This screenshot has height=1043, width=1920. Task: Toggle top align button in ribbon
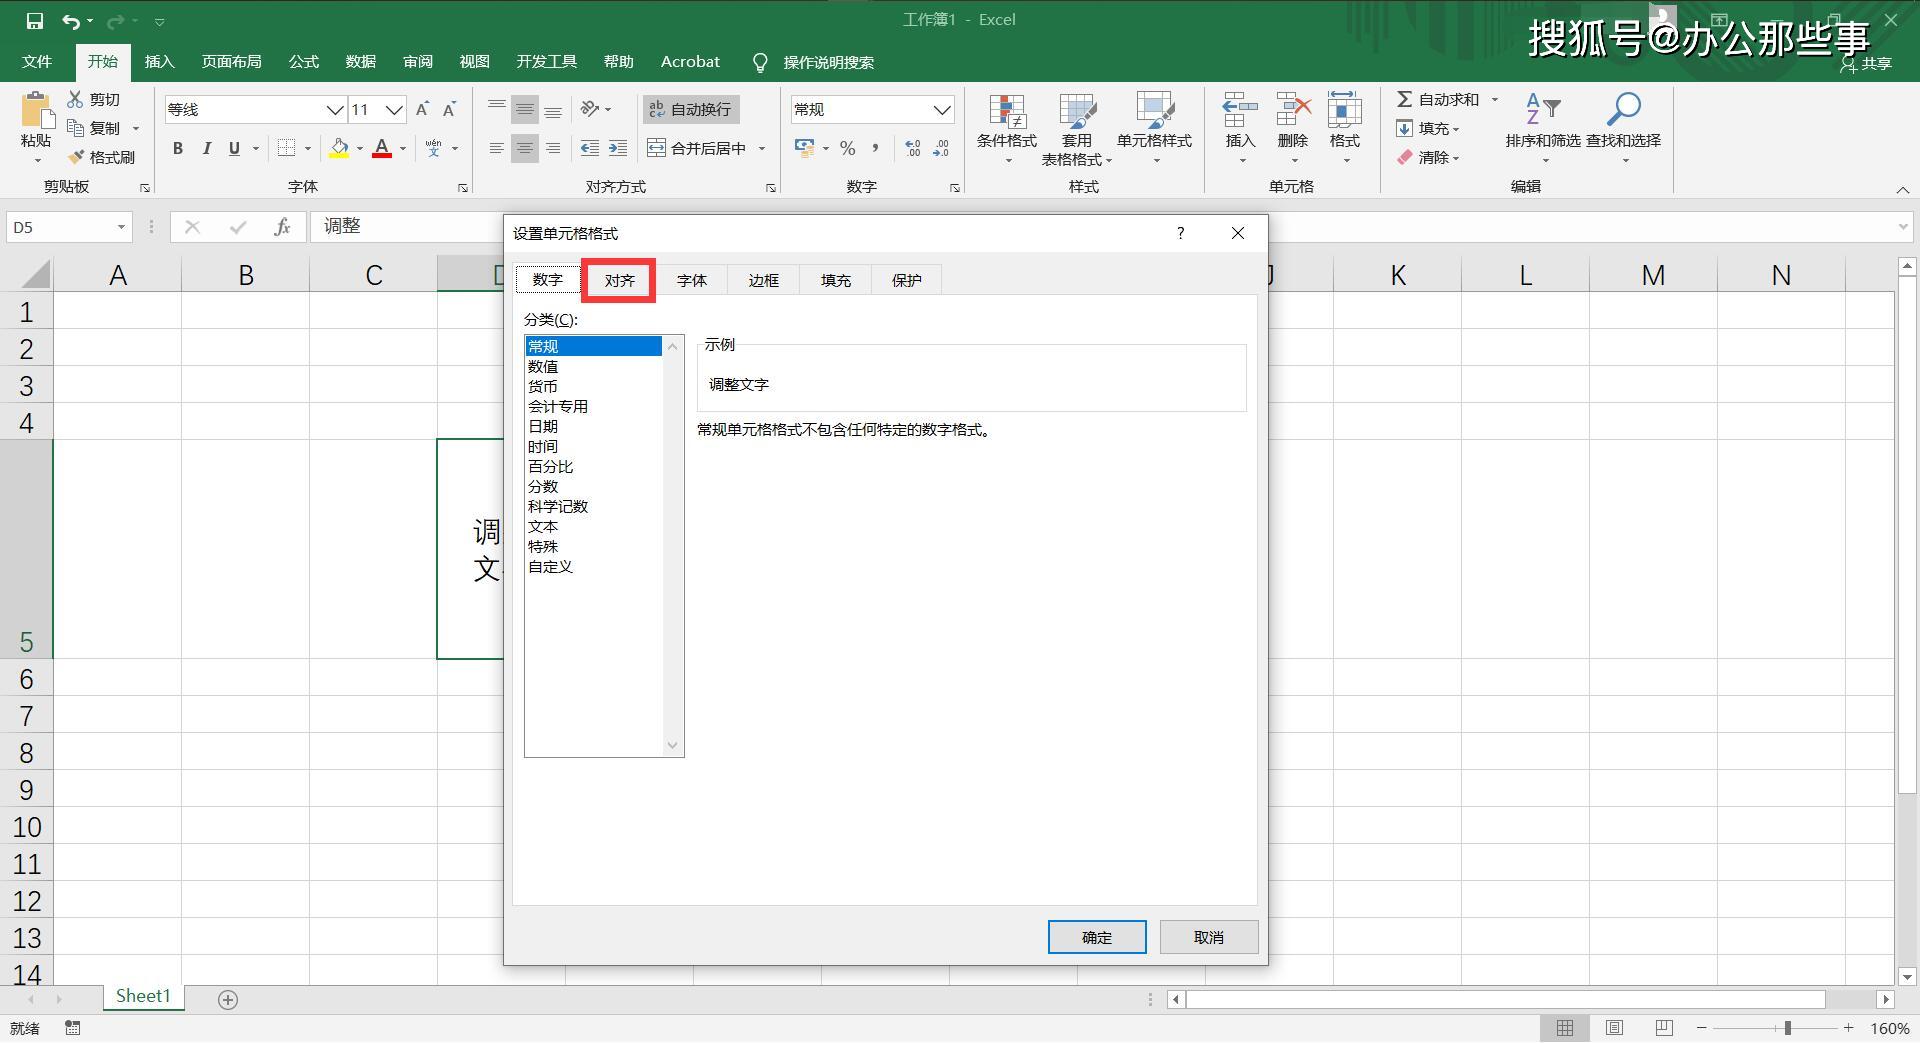pos(497,108)
